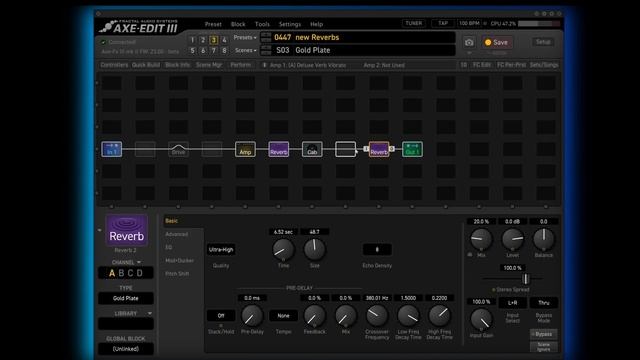
Task: Select the highlighted Reverb 2 block
Action: (x=379, y=149)
